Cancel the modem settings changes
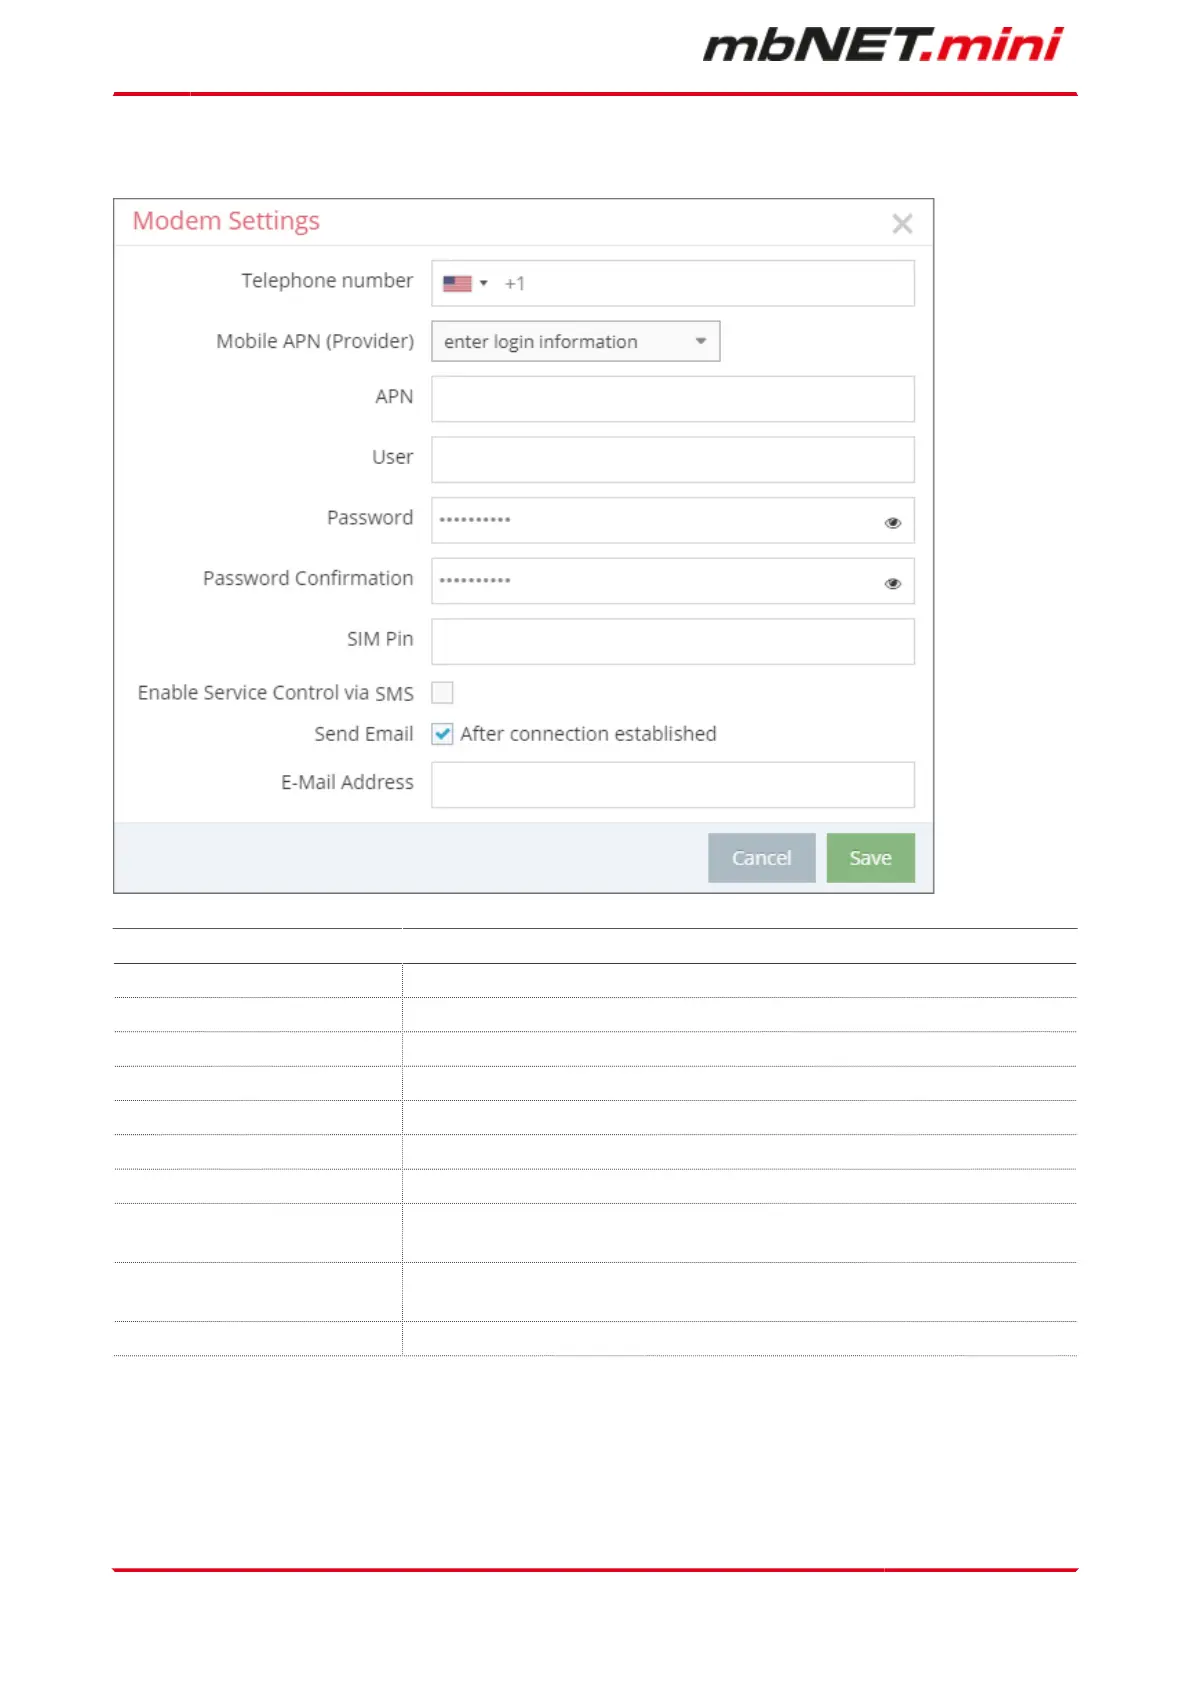Screen dimensions: 1191x1684 [x=762, y=858]
